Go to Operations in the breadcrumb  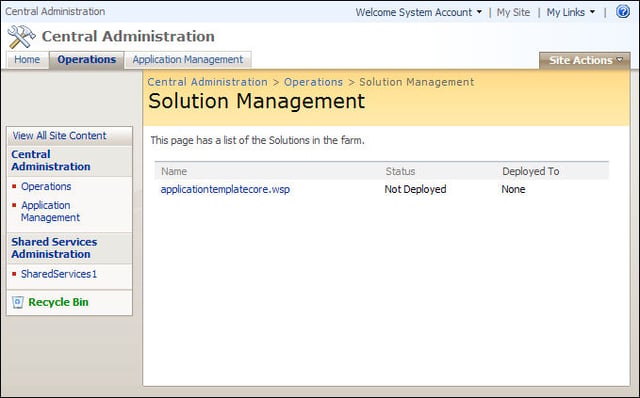pos(313,82)
